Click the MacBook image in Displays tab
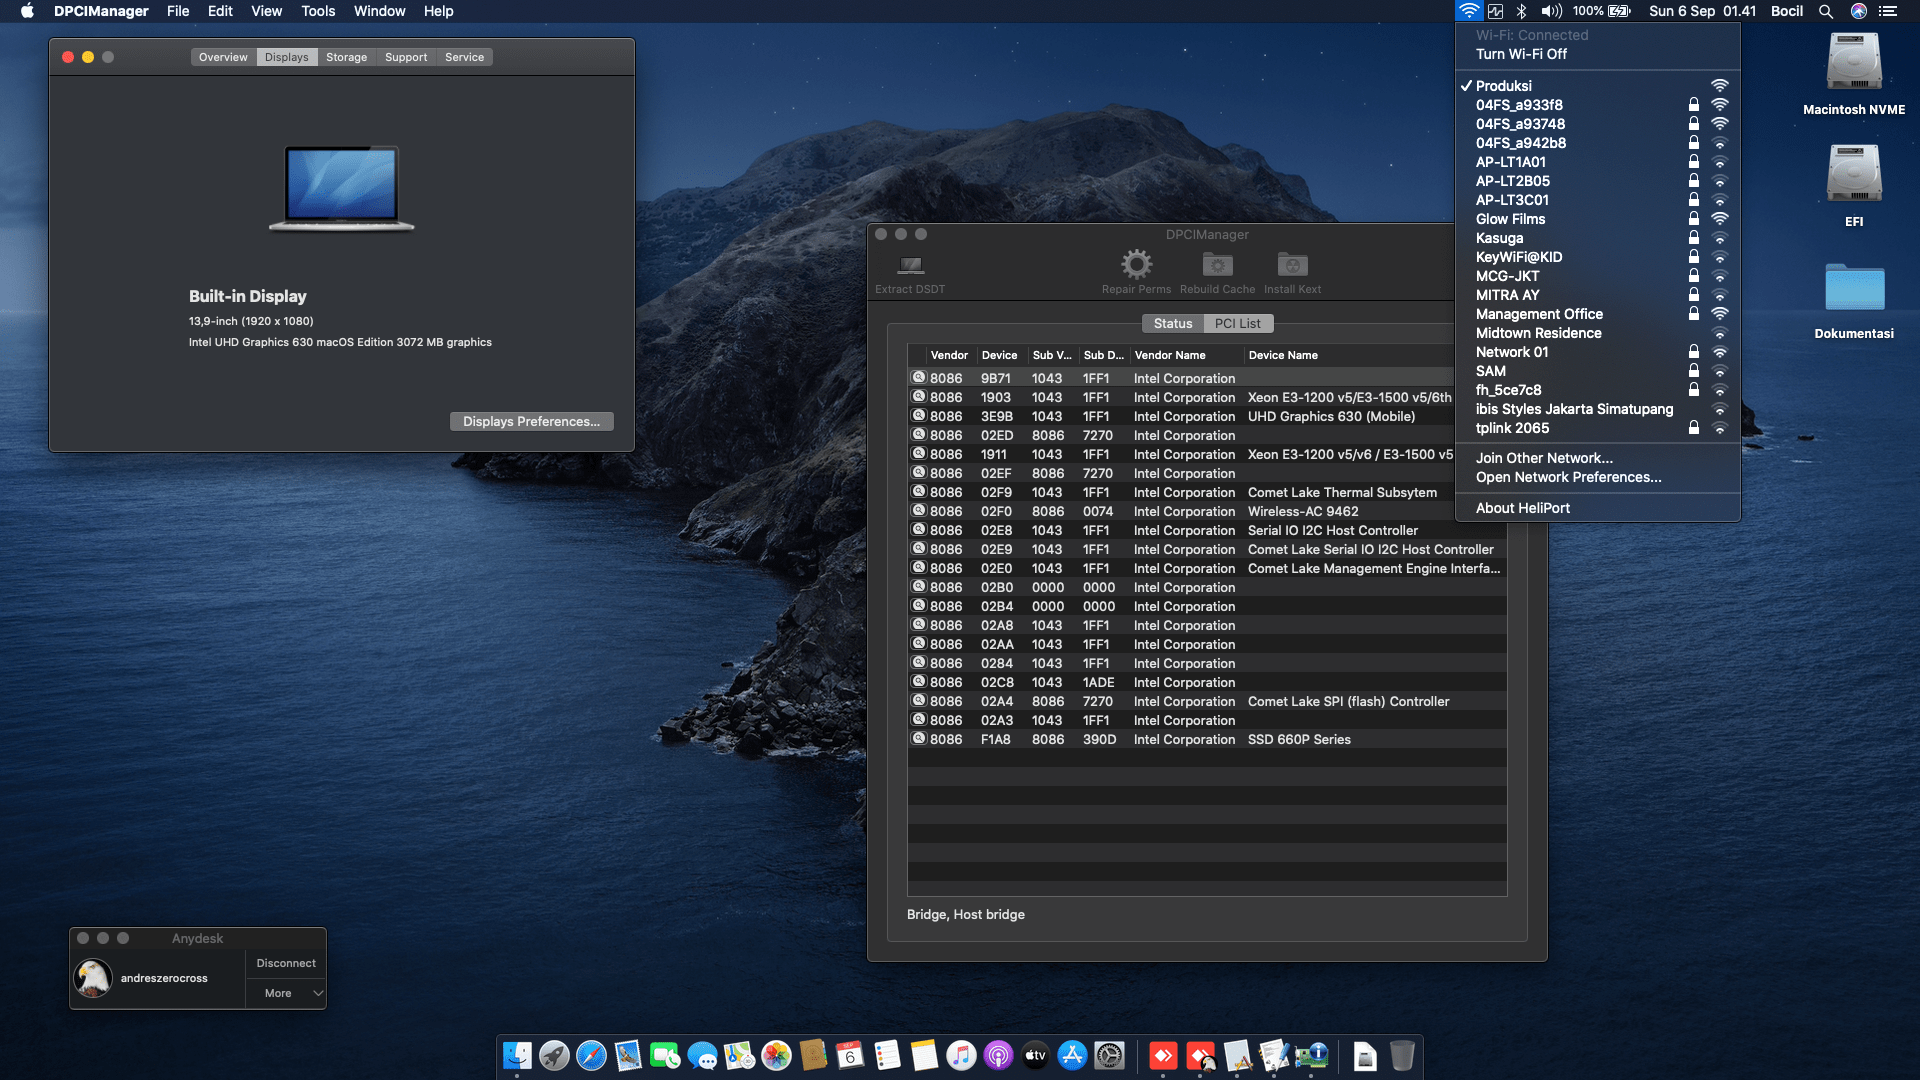The height and width of the screenshot is (1080, 1920). (x=342, y=188)
